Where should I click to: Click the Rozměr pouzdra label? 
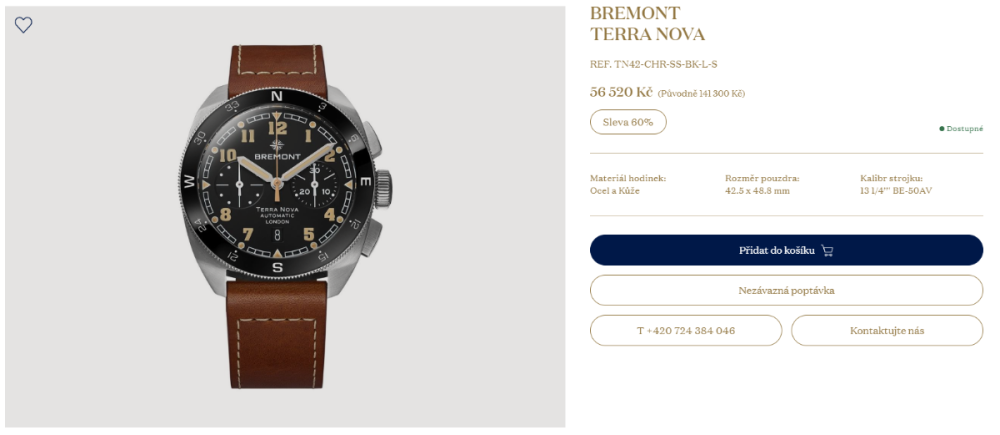tap(762, 178)
